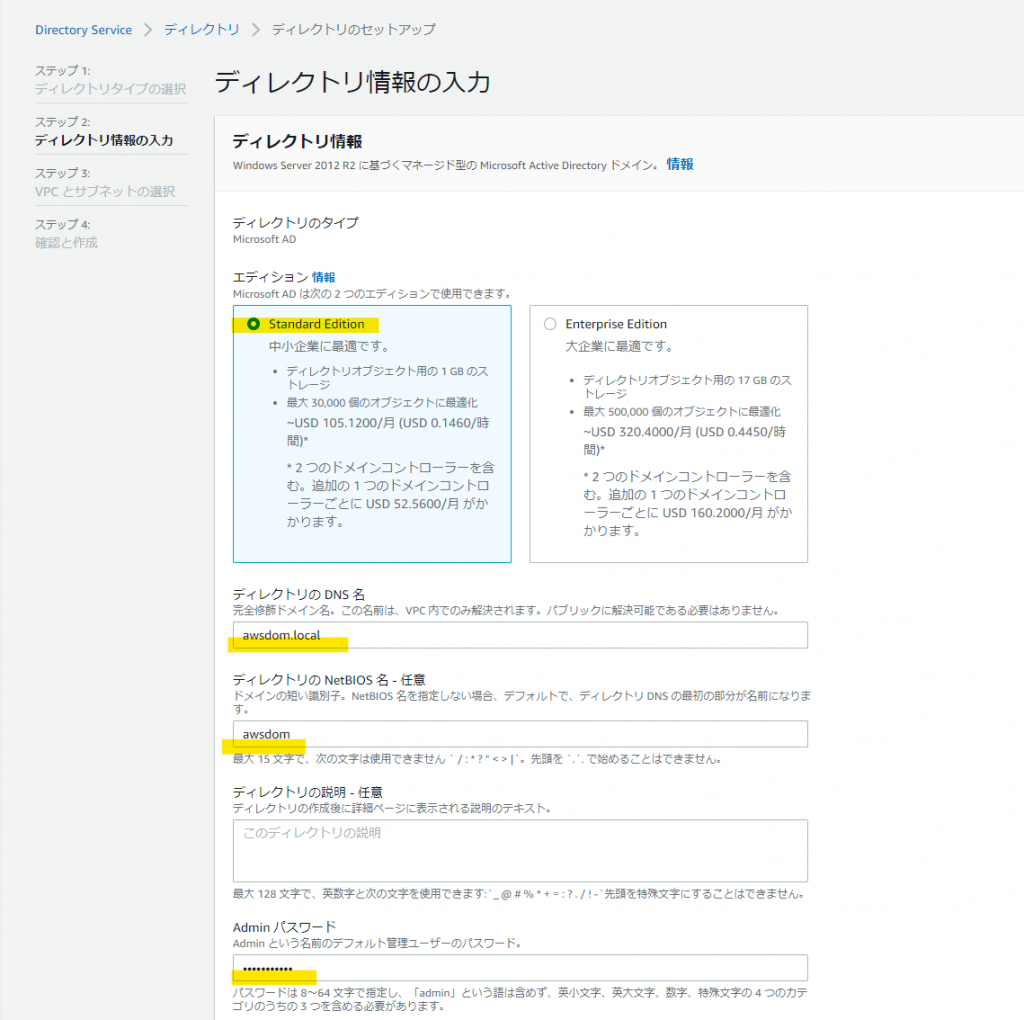This screenshot has width=1024, height=1020.
Task: Click ディレクトリのセットアップ breadcrumb item
Action: [353, 30]
